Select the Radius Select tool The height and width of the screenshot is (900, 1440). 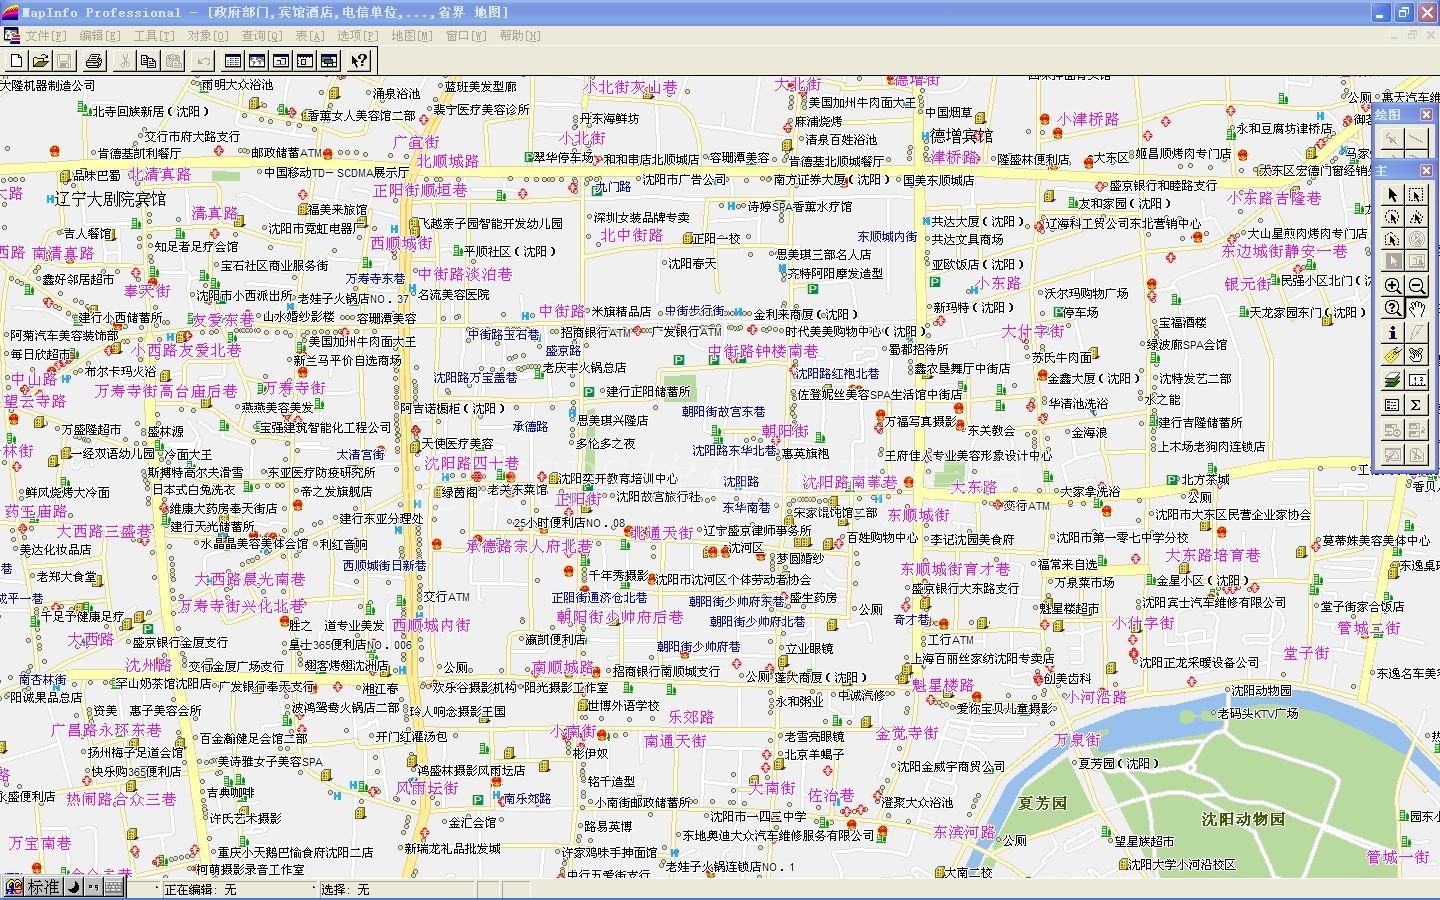point(1392,217)
